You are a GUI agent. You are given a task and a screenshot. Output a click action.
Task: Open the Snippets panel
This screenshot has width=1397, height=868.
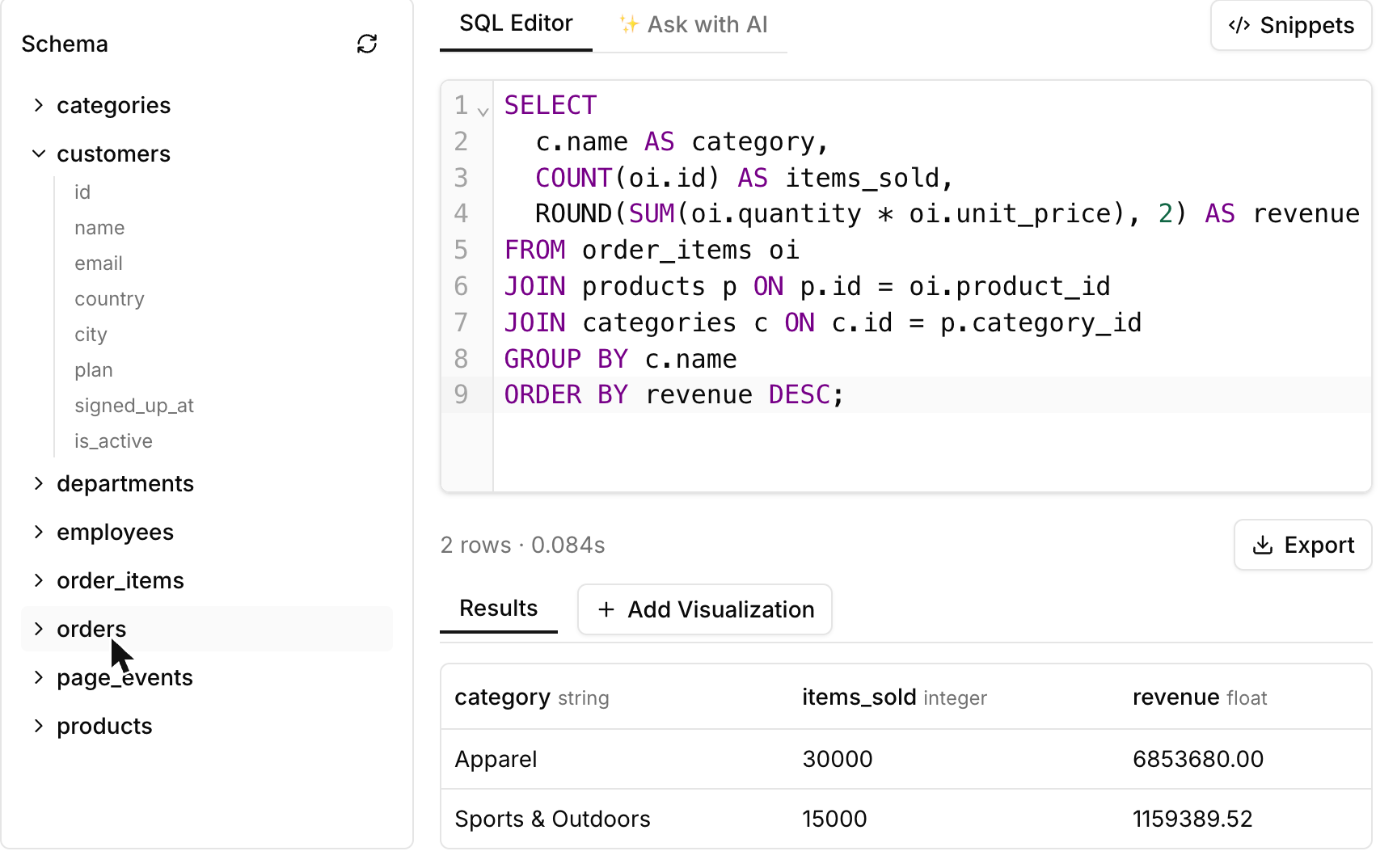tap(1291, 25)
